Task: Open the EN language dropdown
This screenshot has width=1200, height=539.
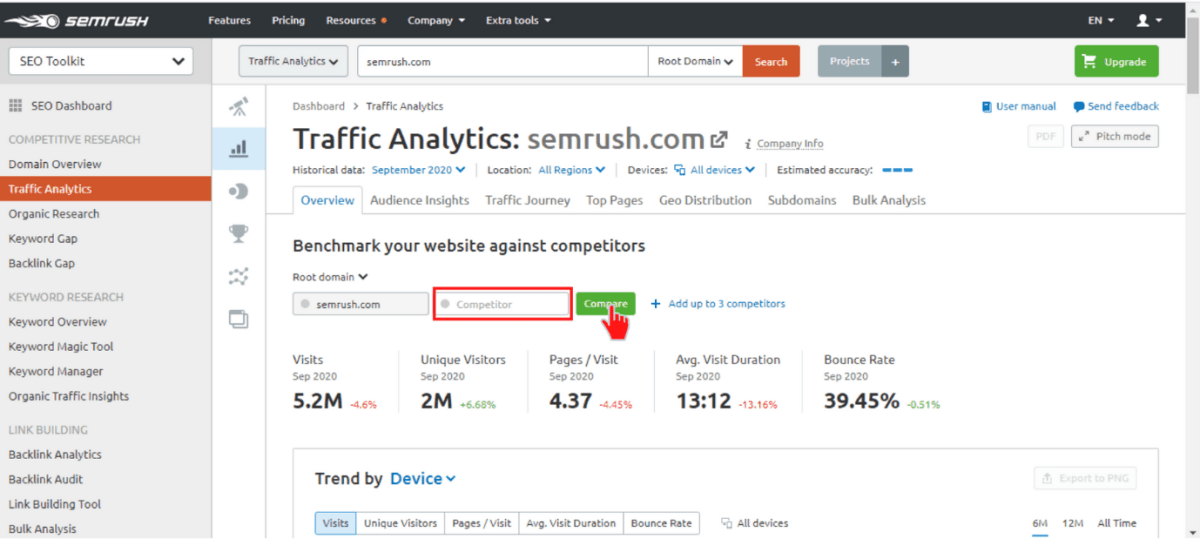Action: tap(1101, 20)
